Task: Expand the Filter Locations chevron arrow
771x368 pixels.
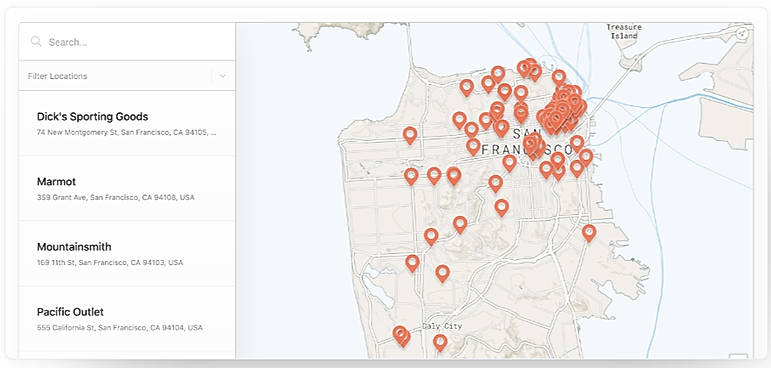Action: click(223, 76)
